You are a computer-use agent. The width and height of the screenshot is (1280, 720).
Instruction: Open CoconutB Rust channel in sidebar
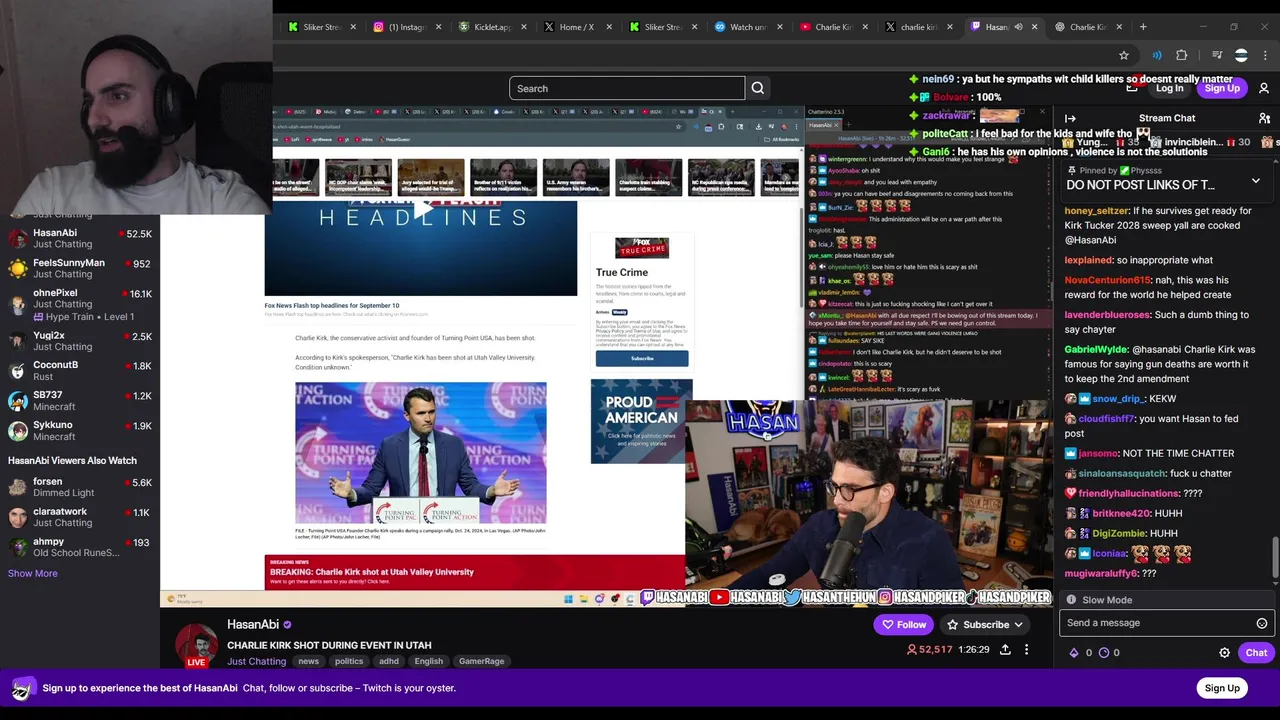(x=80, y=370)
